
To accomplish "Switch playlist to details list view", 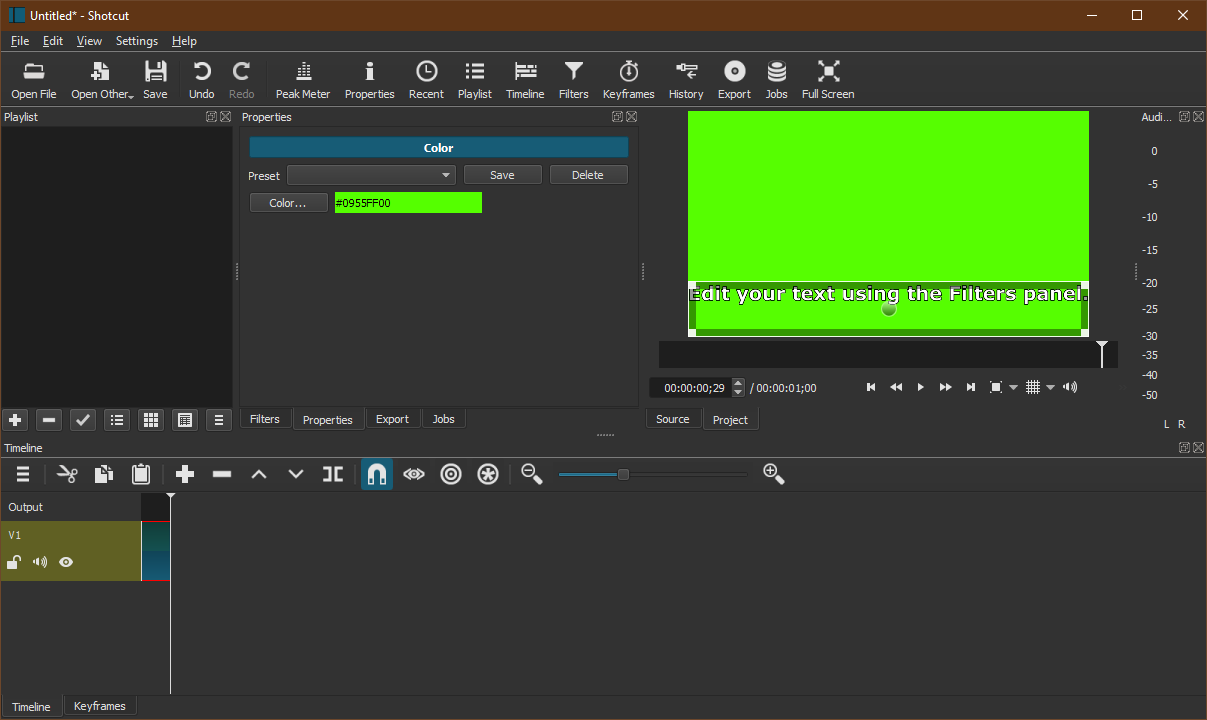I will pos(117,420).
